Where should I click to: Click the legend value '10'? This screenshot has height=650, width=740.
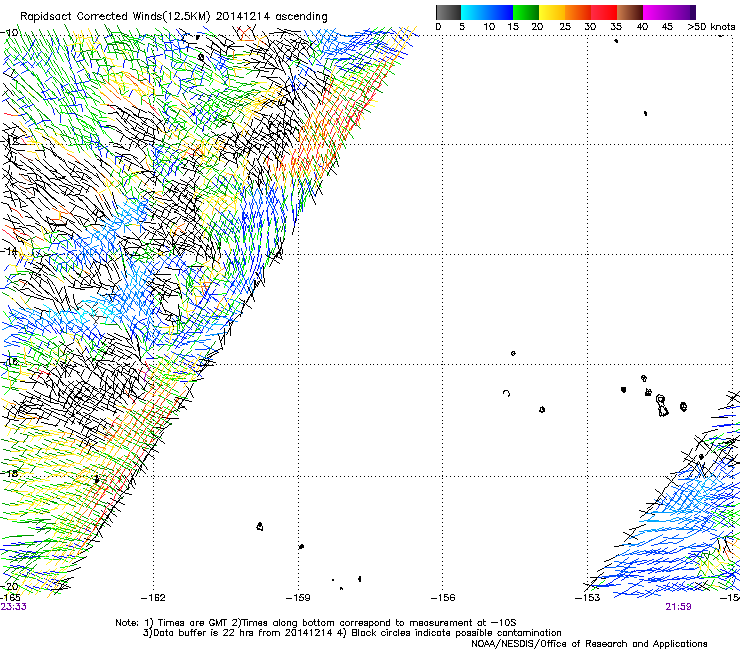pos(489,27)
